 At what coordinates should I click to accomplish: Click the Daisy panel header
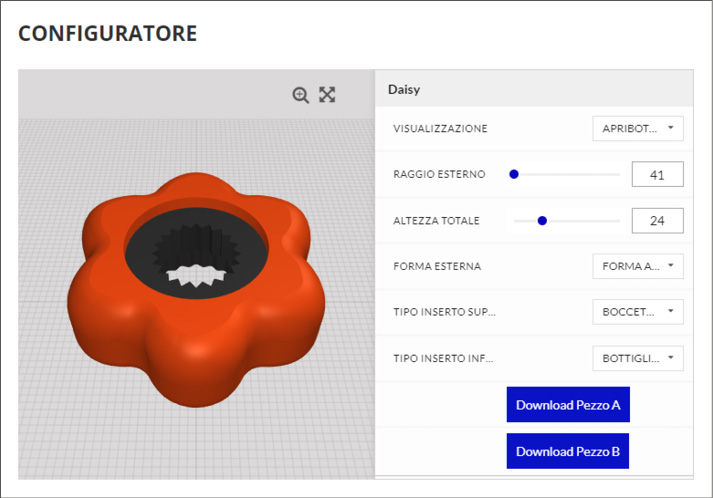(x=534, y=89)
